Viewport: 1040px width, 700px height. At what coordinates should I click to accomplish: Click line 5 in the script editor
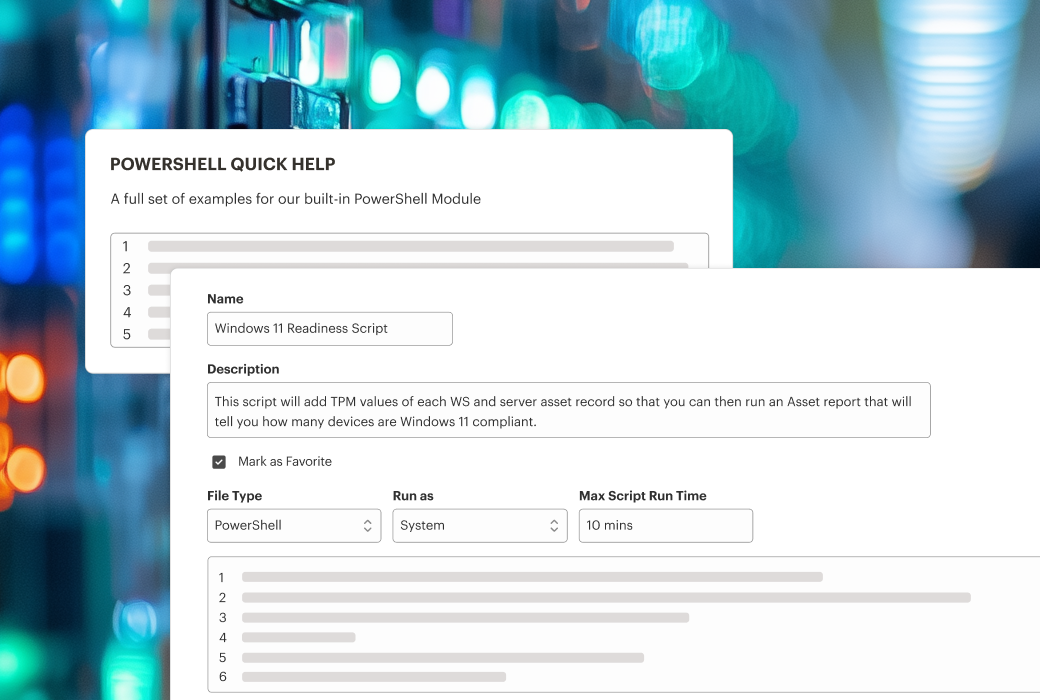(442, 658)
